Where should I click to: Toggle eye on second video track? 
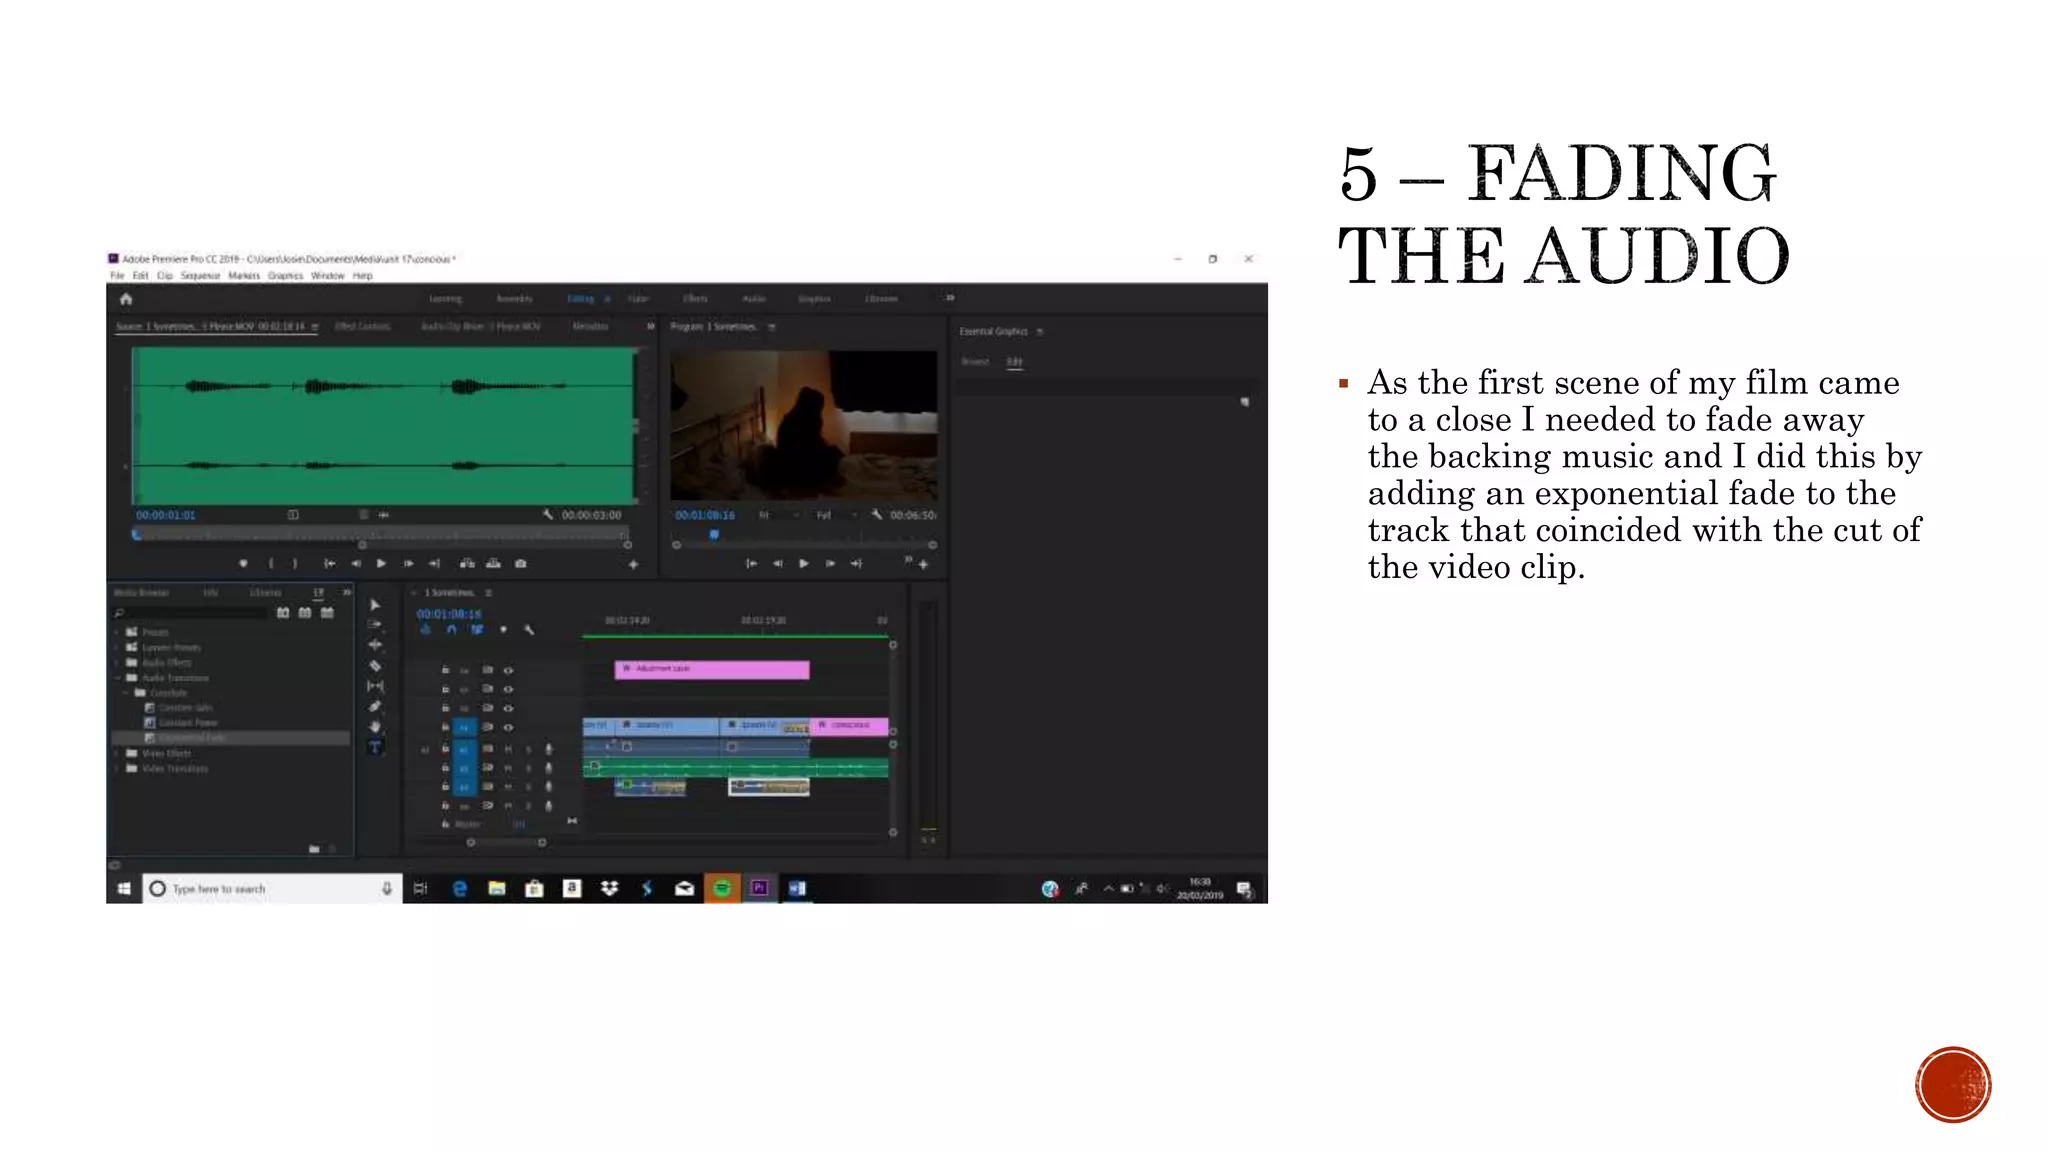[x=508, y=689]
